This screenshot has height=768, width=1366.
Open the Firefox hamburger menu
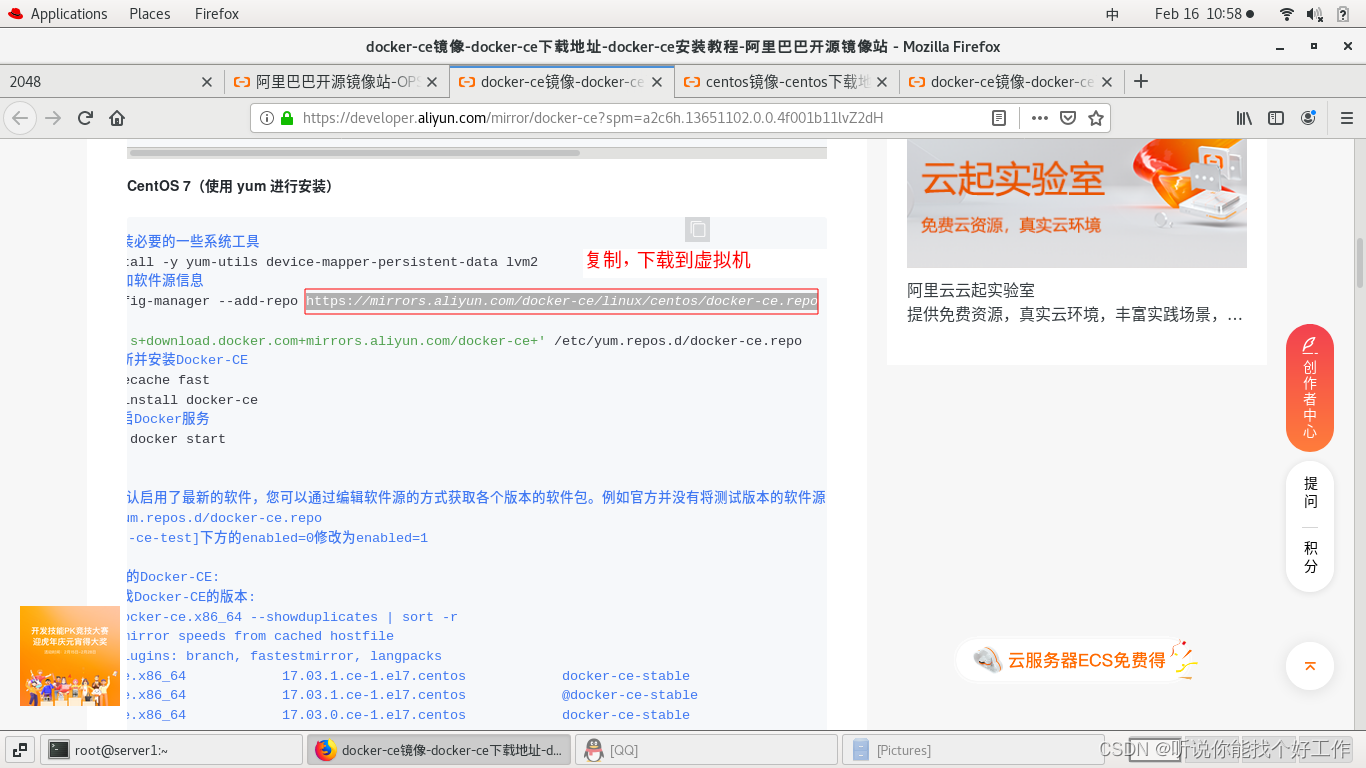click(x=1346, y=118)
